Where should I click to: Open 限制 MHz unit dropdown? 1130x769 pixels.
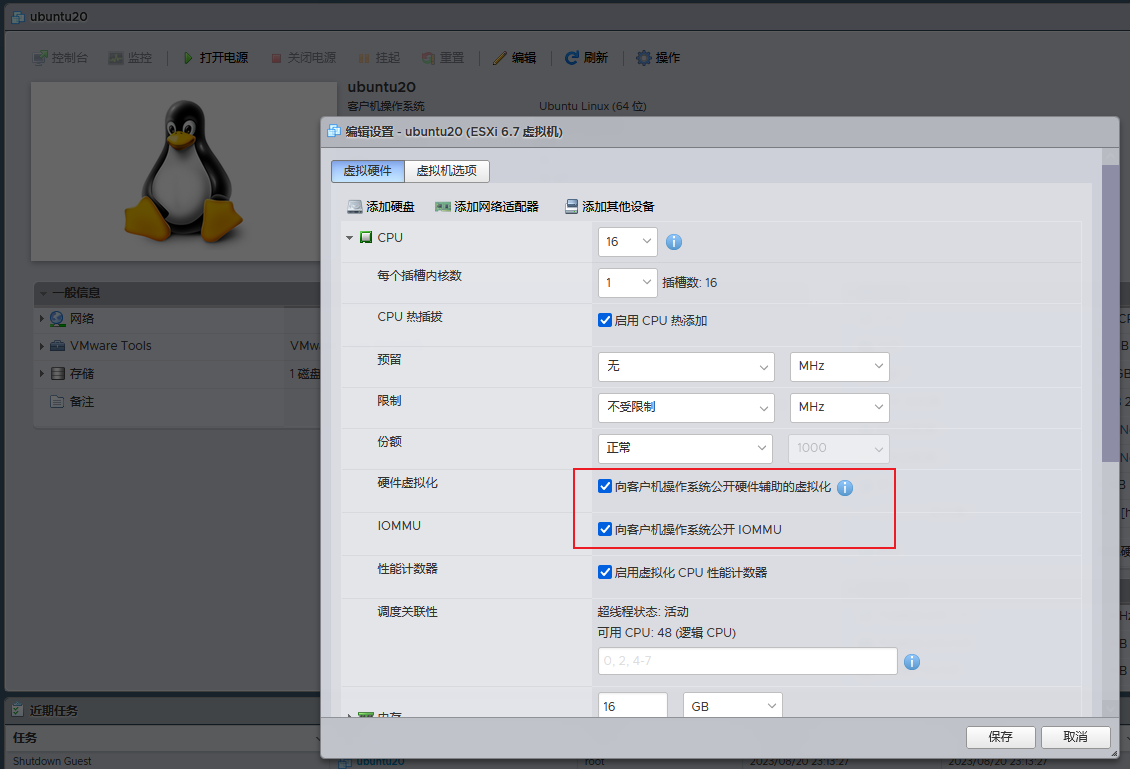840,408
